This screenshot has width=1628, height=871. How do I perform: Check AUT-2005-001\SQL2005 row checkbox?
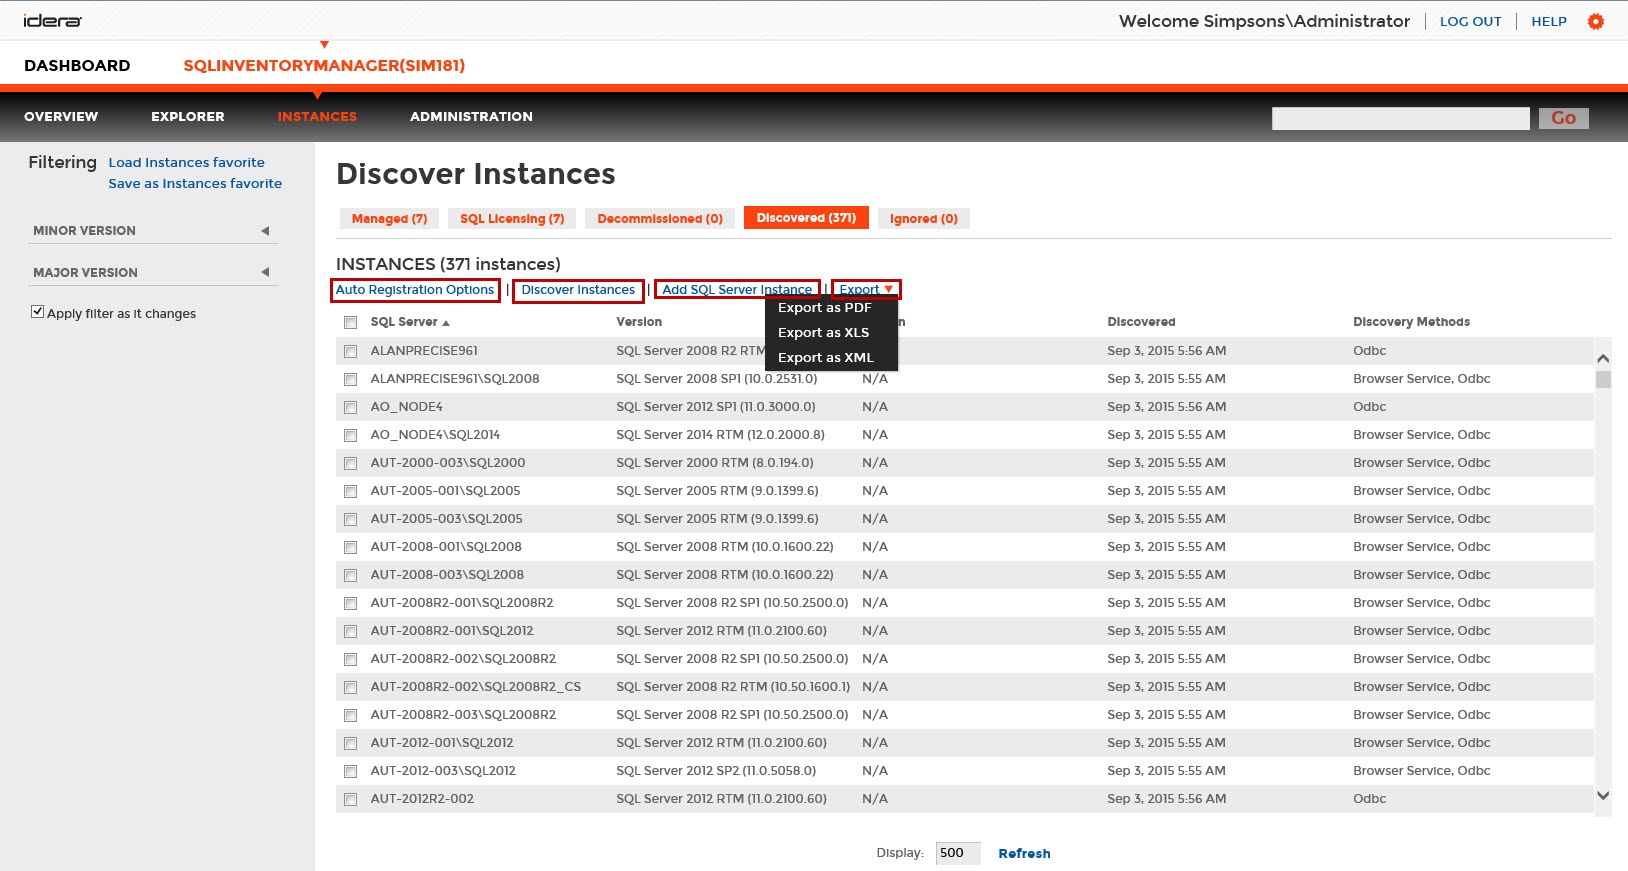click(350, 491)
